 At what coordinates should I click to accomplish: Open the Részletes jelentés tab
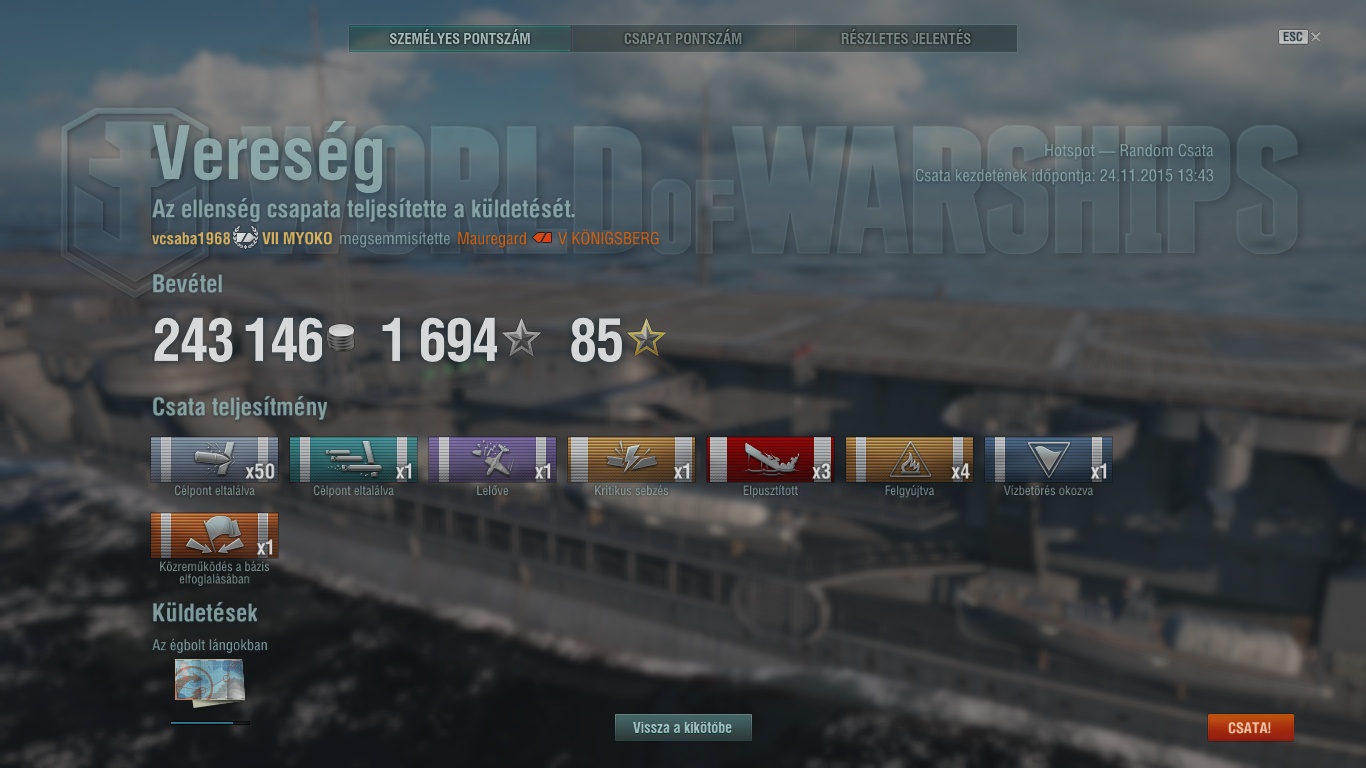point(906,39)
